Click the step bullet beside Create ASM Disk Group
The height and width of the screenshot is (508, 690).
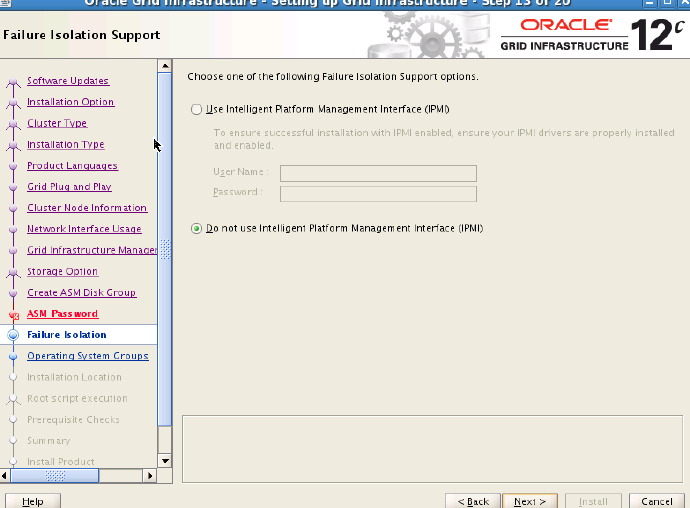[13, 293]
